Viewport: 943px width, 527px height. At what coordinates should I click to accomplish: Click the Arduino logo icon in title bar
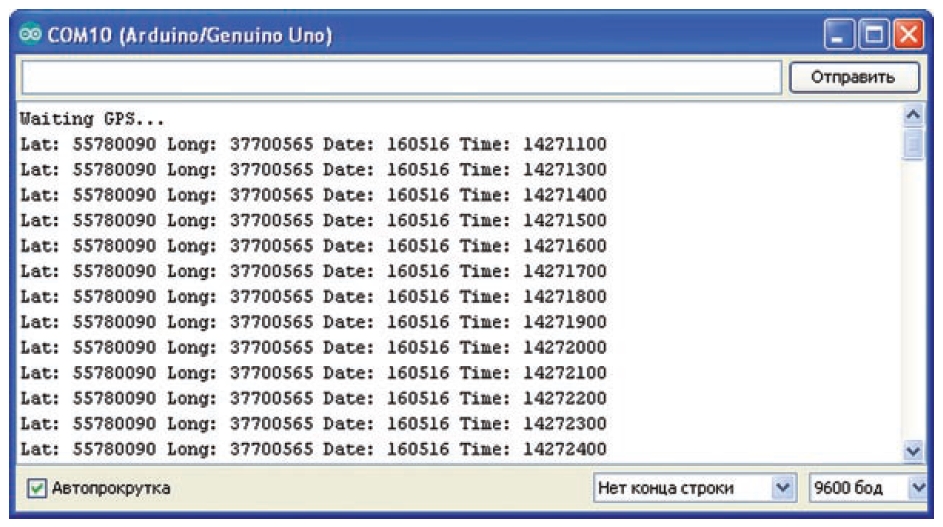[x=30, y=34]
